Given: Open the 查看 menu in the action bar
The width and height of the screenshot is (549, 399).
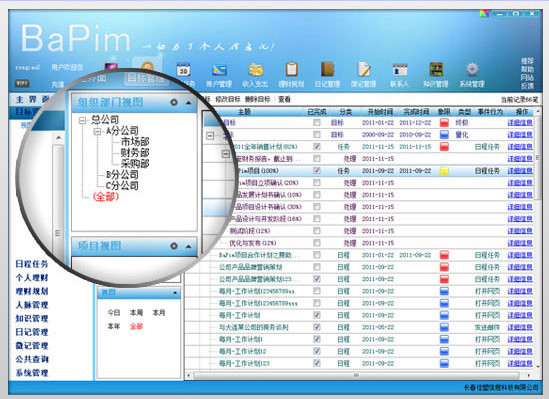Looking at the screenshot, I should coord(284,99).
